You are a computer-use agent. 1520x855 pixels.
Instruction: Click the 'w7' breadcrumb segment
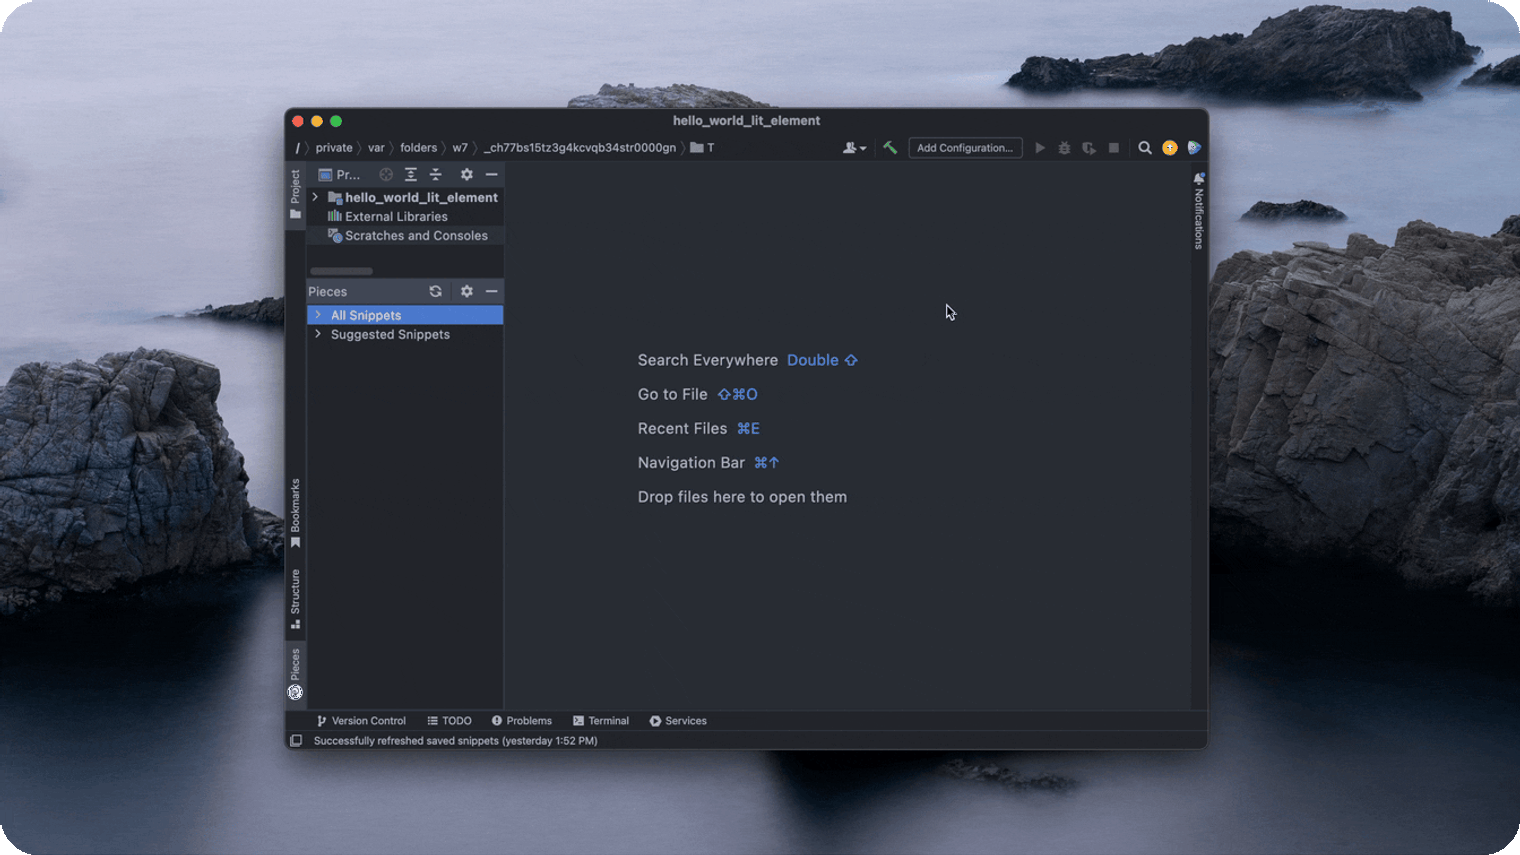pyautogui.click(x=460, y=148)
